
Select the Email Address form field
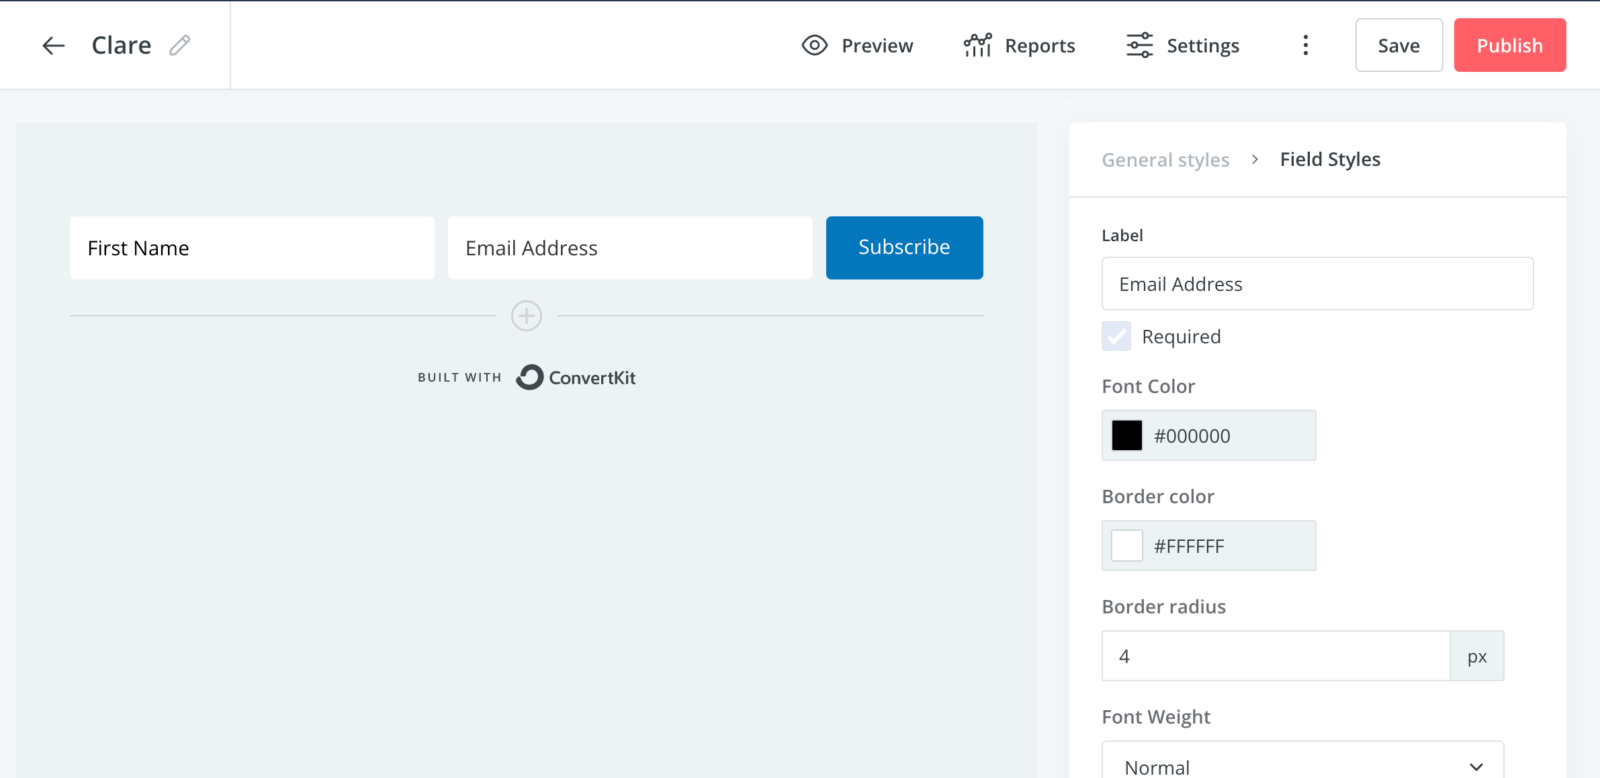pos(630,248)
